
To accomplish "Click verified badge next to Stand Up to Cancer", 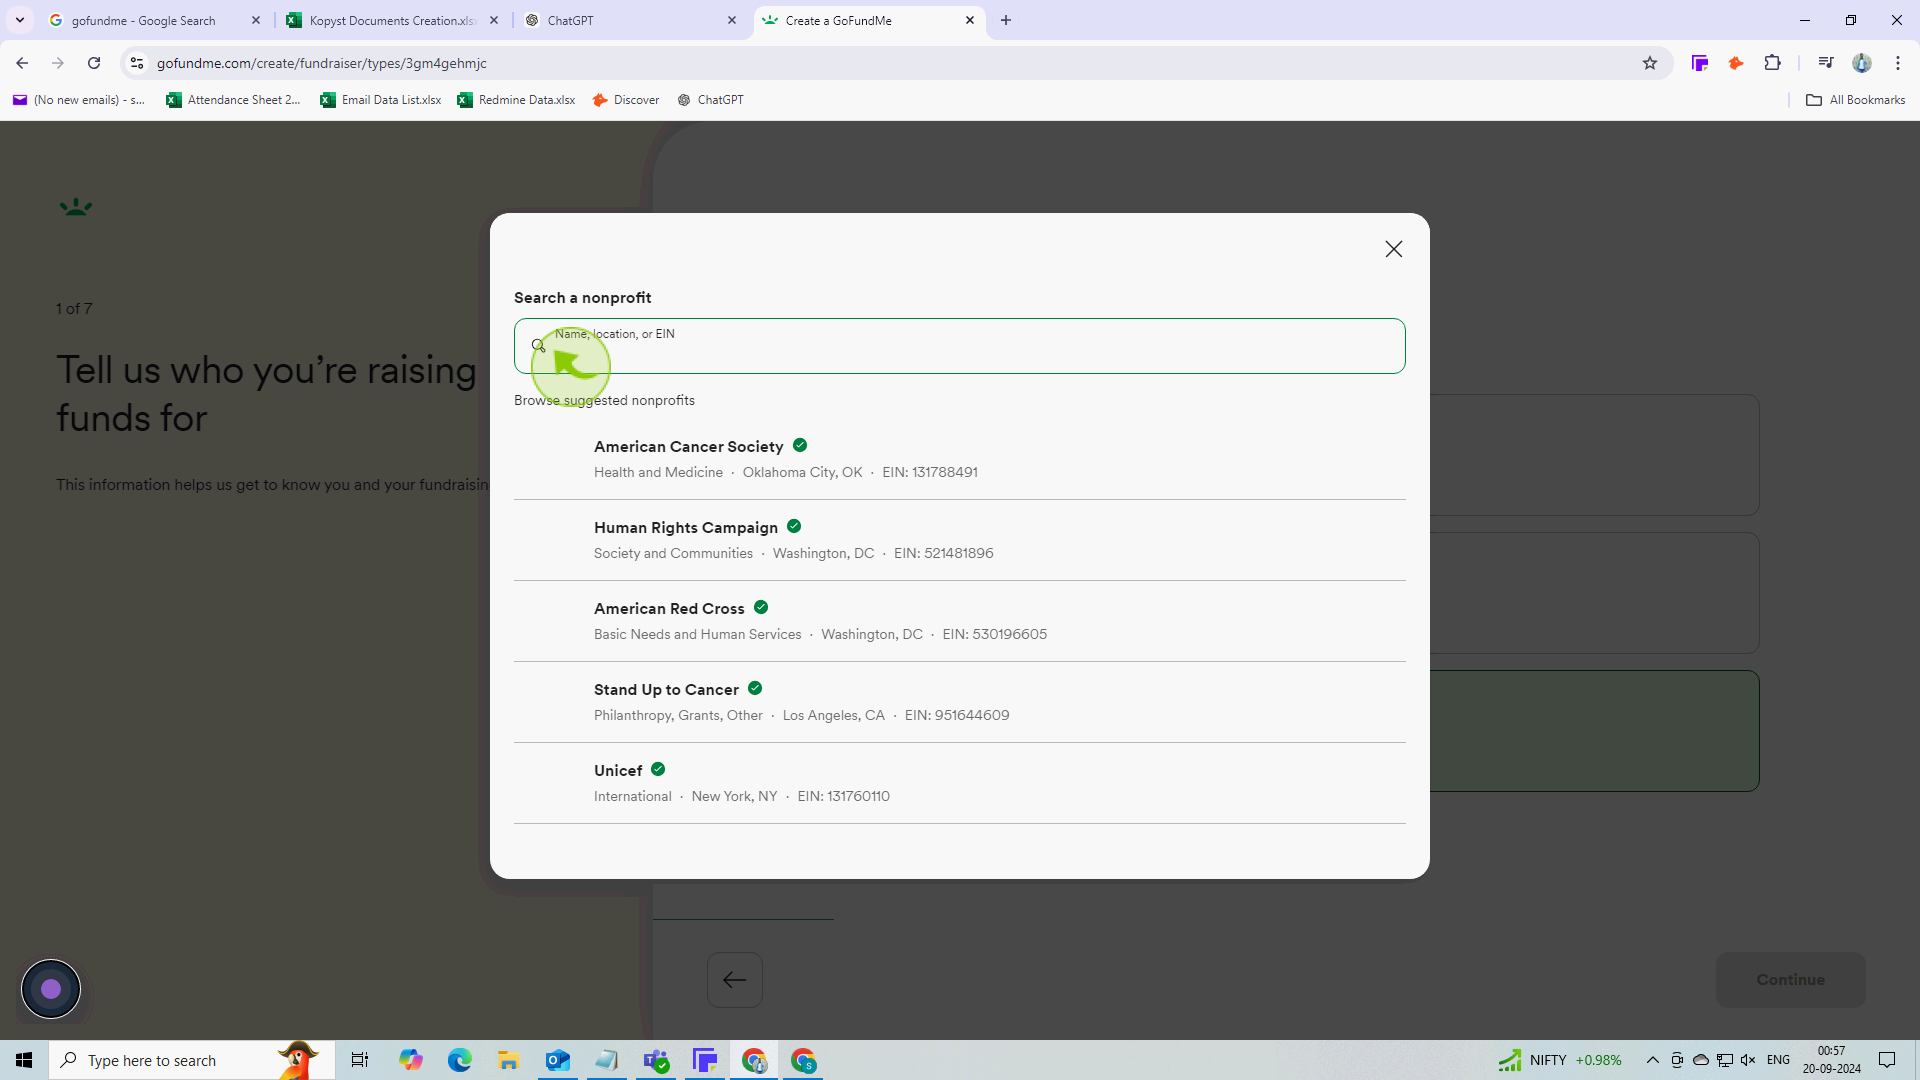I will (x=755, y=688).
